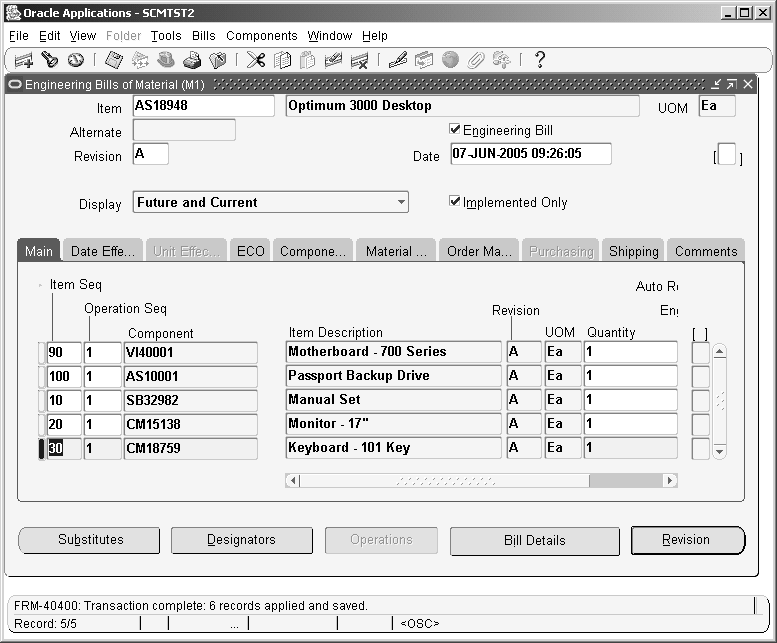Toggle the Engineering Bill checkbox
The width and height of the screenshot is (777, 643).
click(x=454, y=129)
